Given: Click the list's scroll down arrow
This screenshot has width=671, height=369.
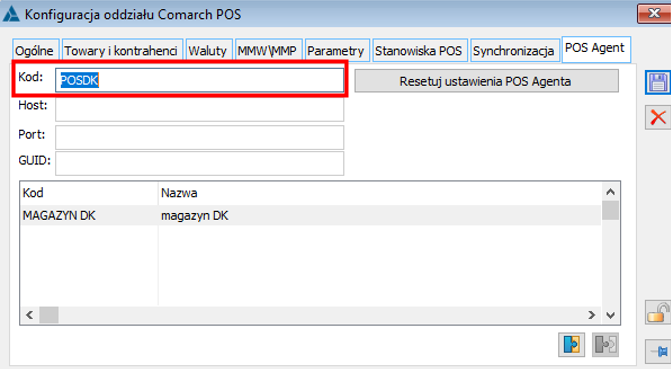Looking at the screenshot, I should (611, 315).
